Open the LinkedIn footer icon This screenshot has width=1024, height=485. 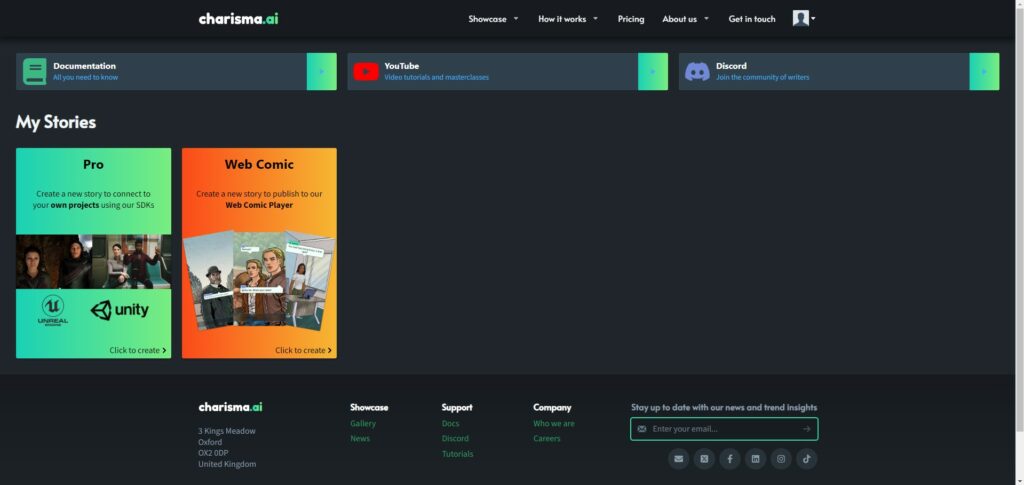click(x=756, y=459)
